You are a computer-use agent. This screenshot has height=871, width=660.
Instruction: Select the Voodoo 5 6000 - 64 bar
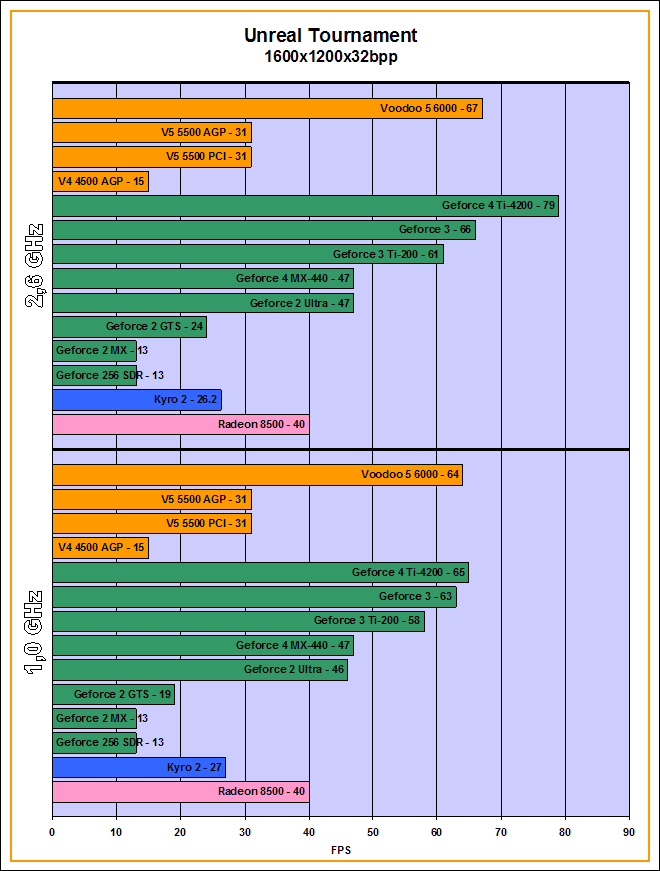click(257, 475)
